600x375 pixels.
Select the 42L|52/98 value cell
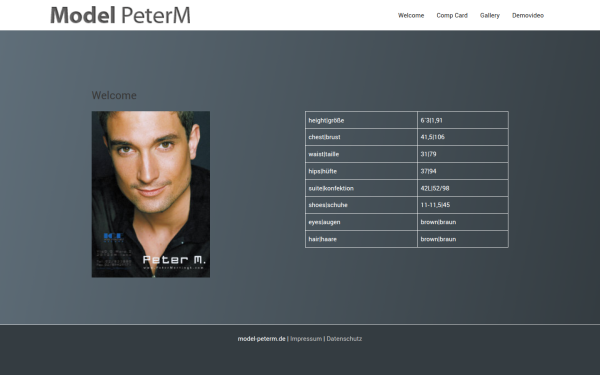click(463, 188)
